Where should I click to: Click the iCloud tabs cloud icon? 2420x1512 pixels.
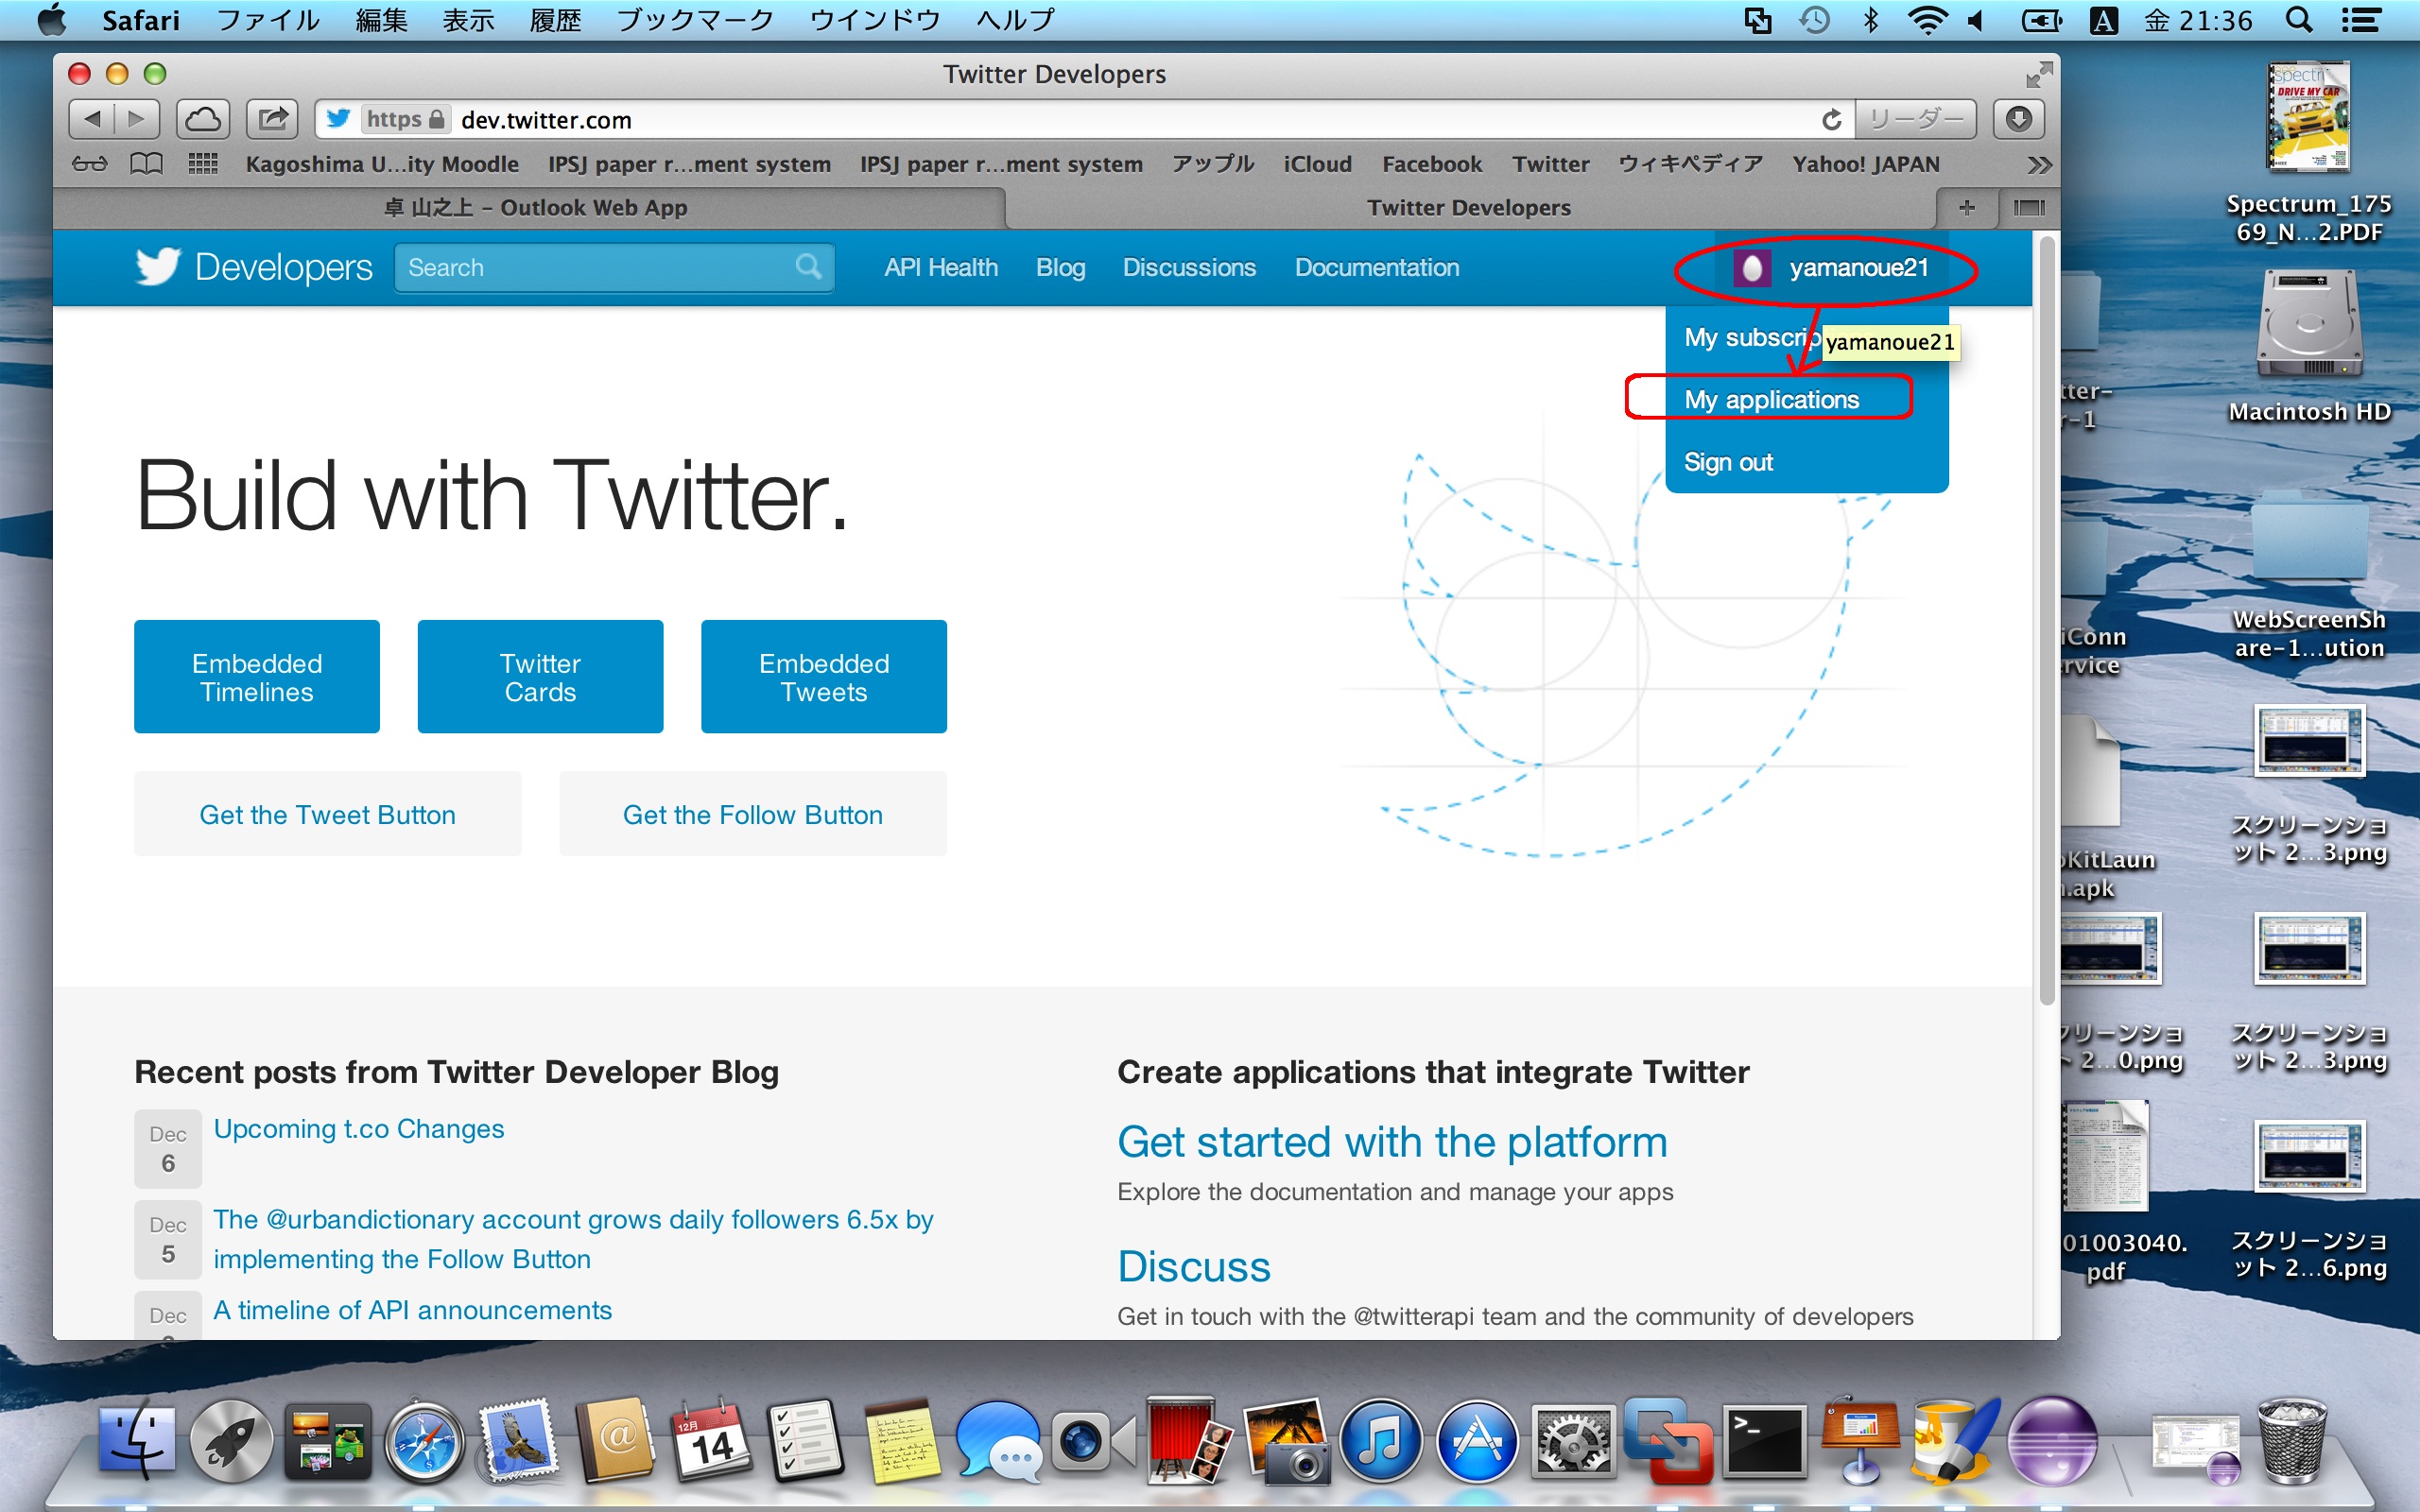tap(203, 120)
